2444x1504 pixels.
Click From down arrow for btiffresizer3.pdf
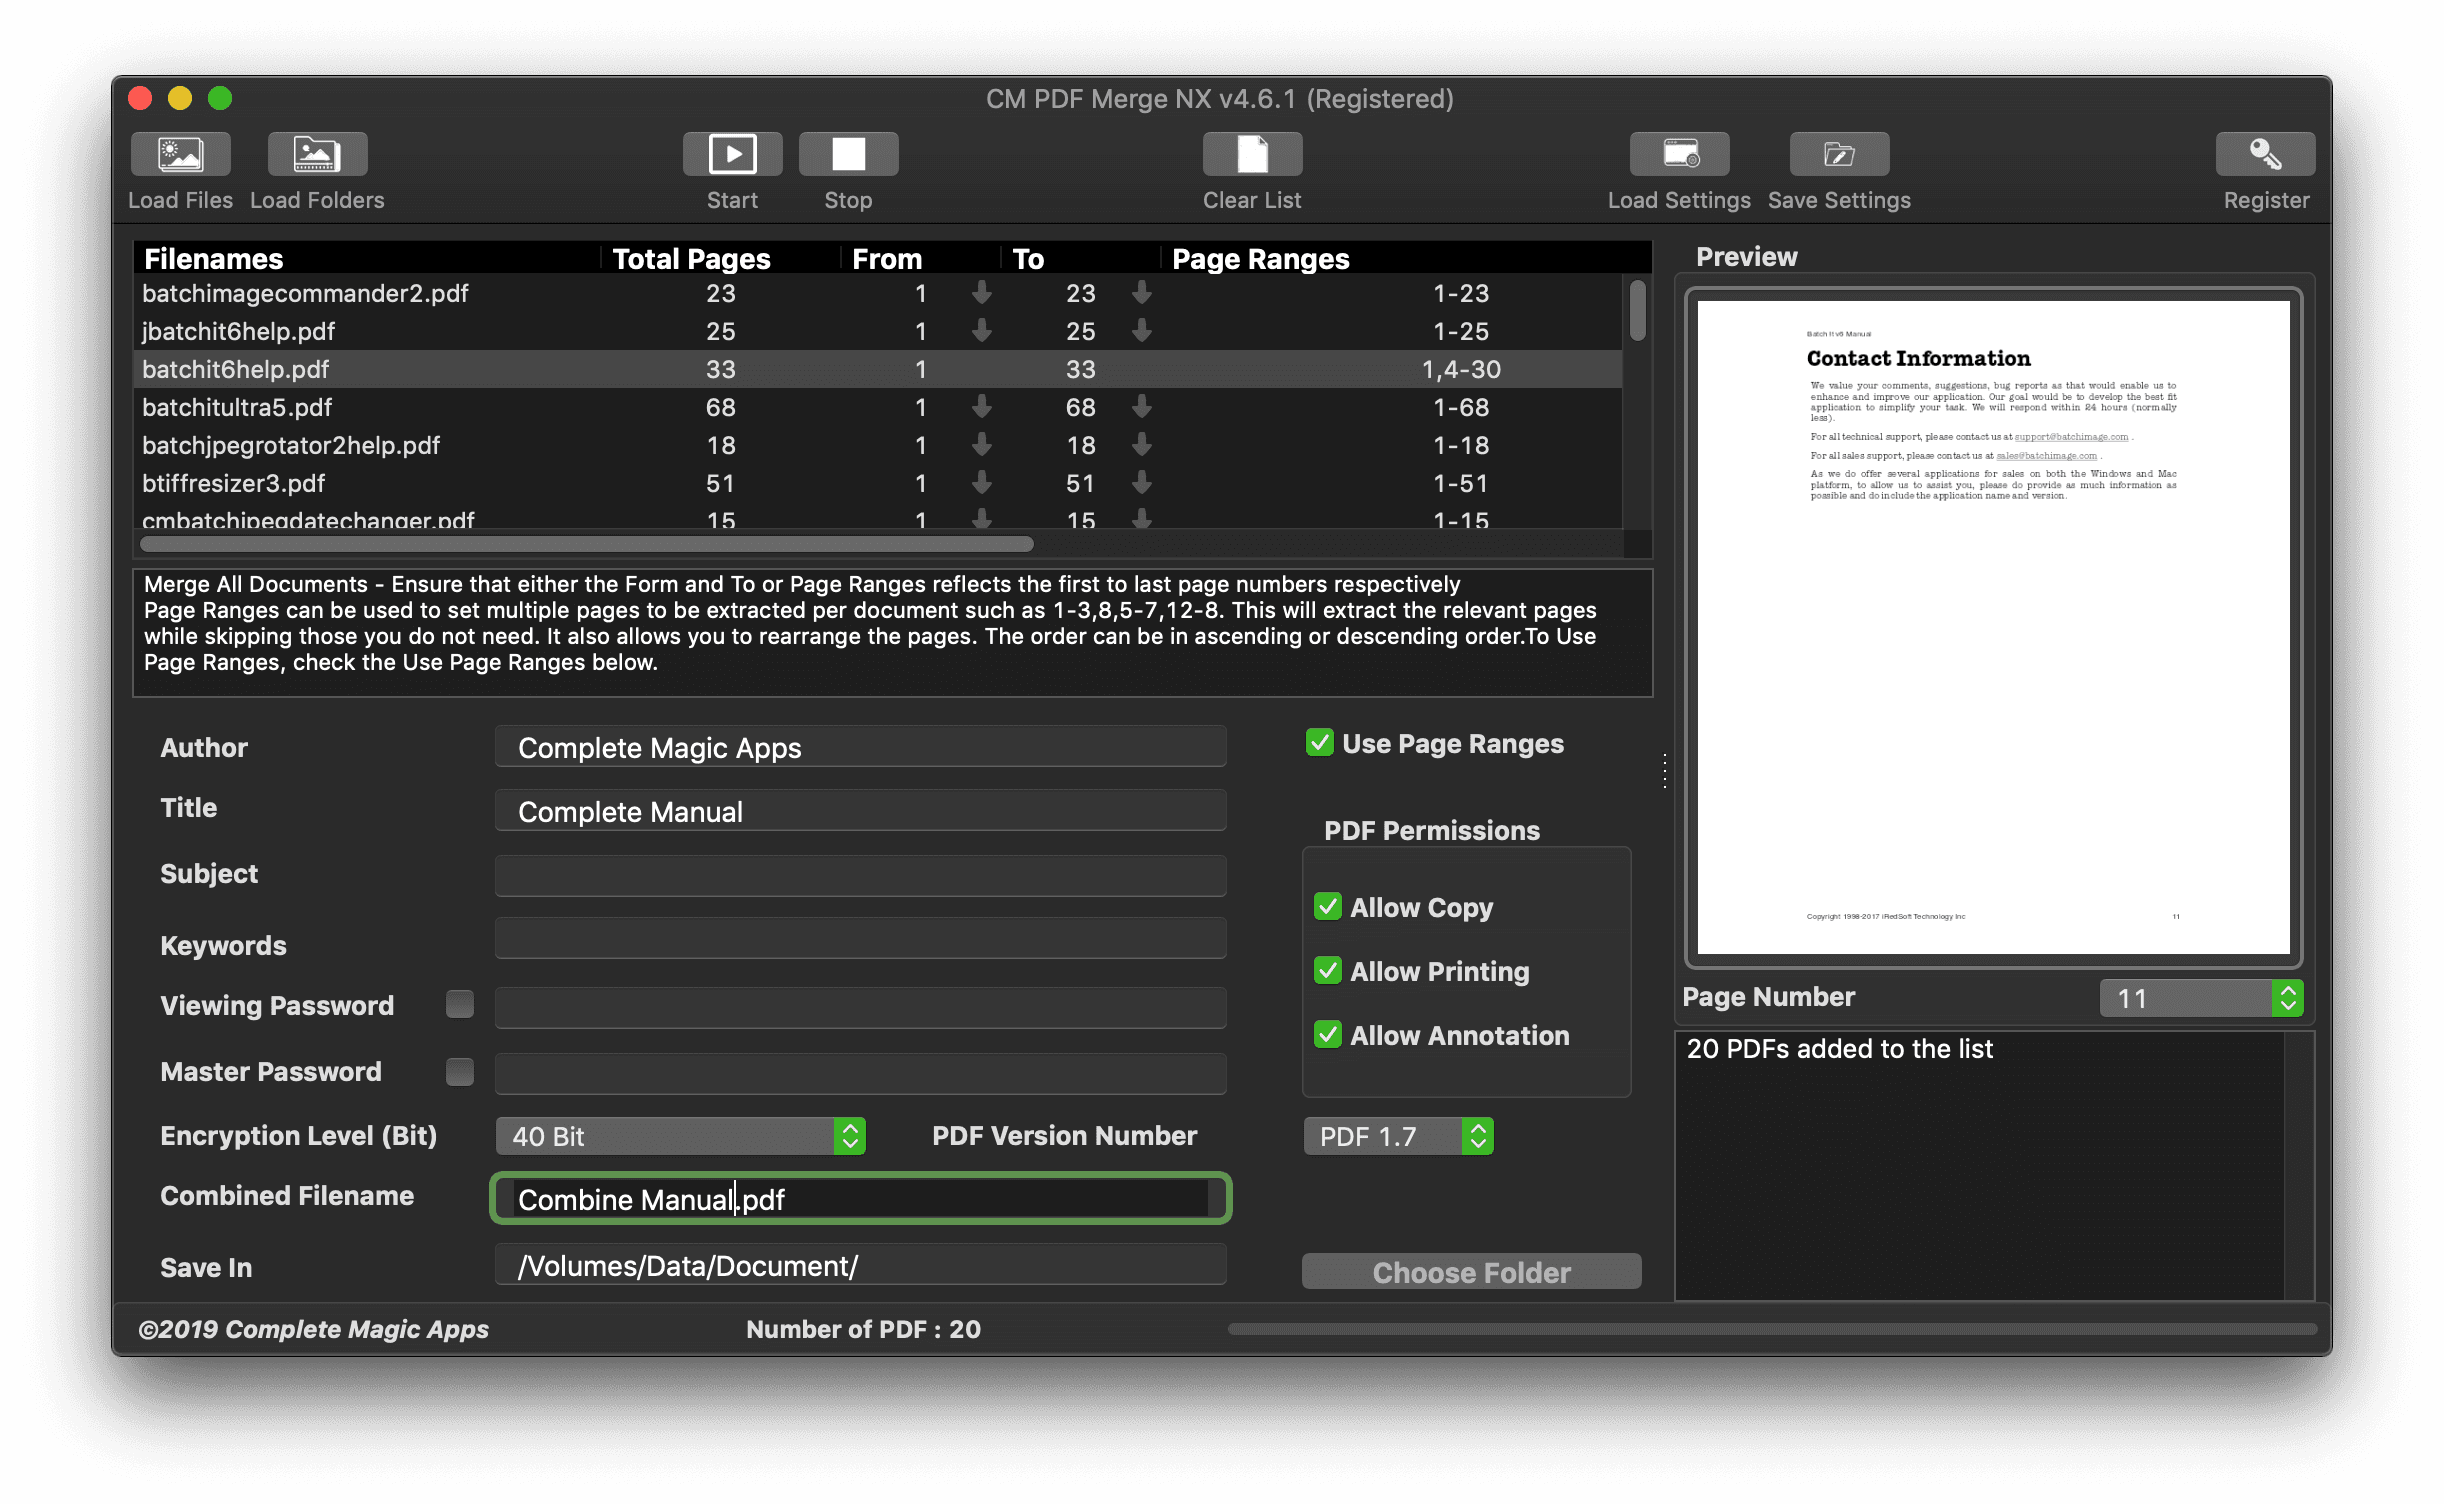click(982, 483)
